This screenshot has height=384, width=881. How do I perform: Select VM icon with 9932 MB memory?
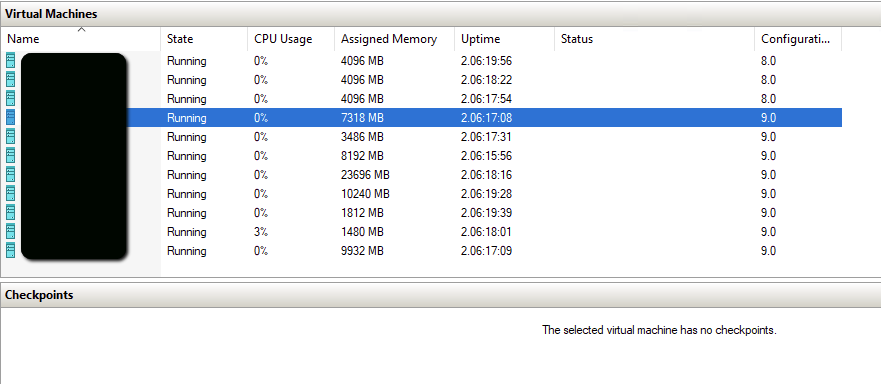pyautogui.click(x=10, y=251)
